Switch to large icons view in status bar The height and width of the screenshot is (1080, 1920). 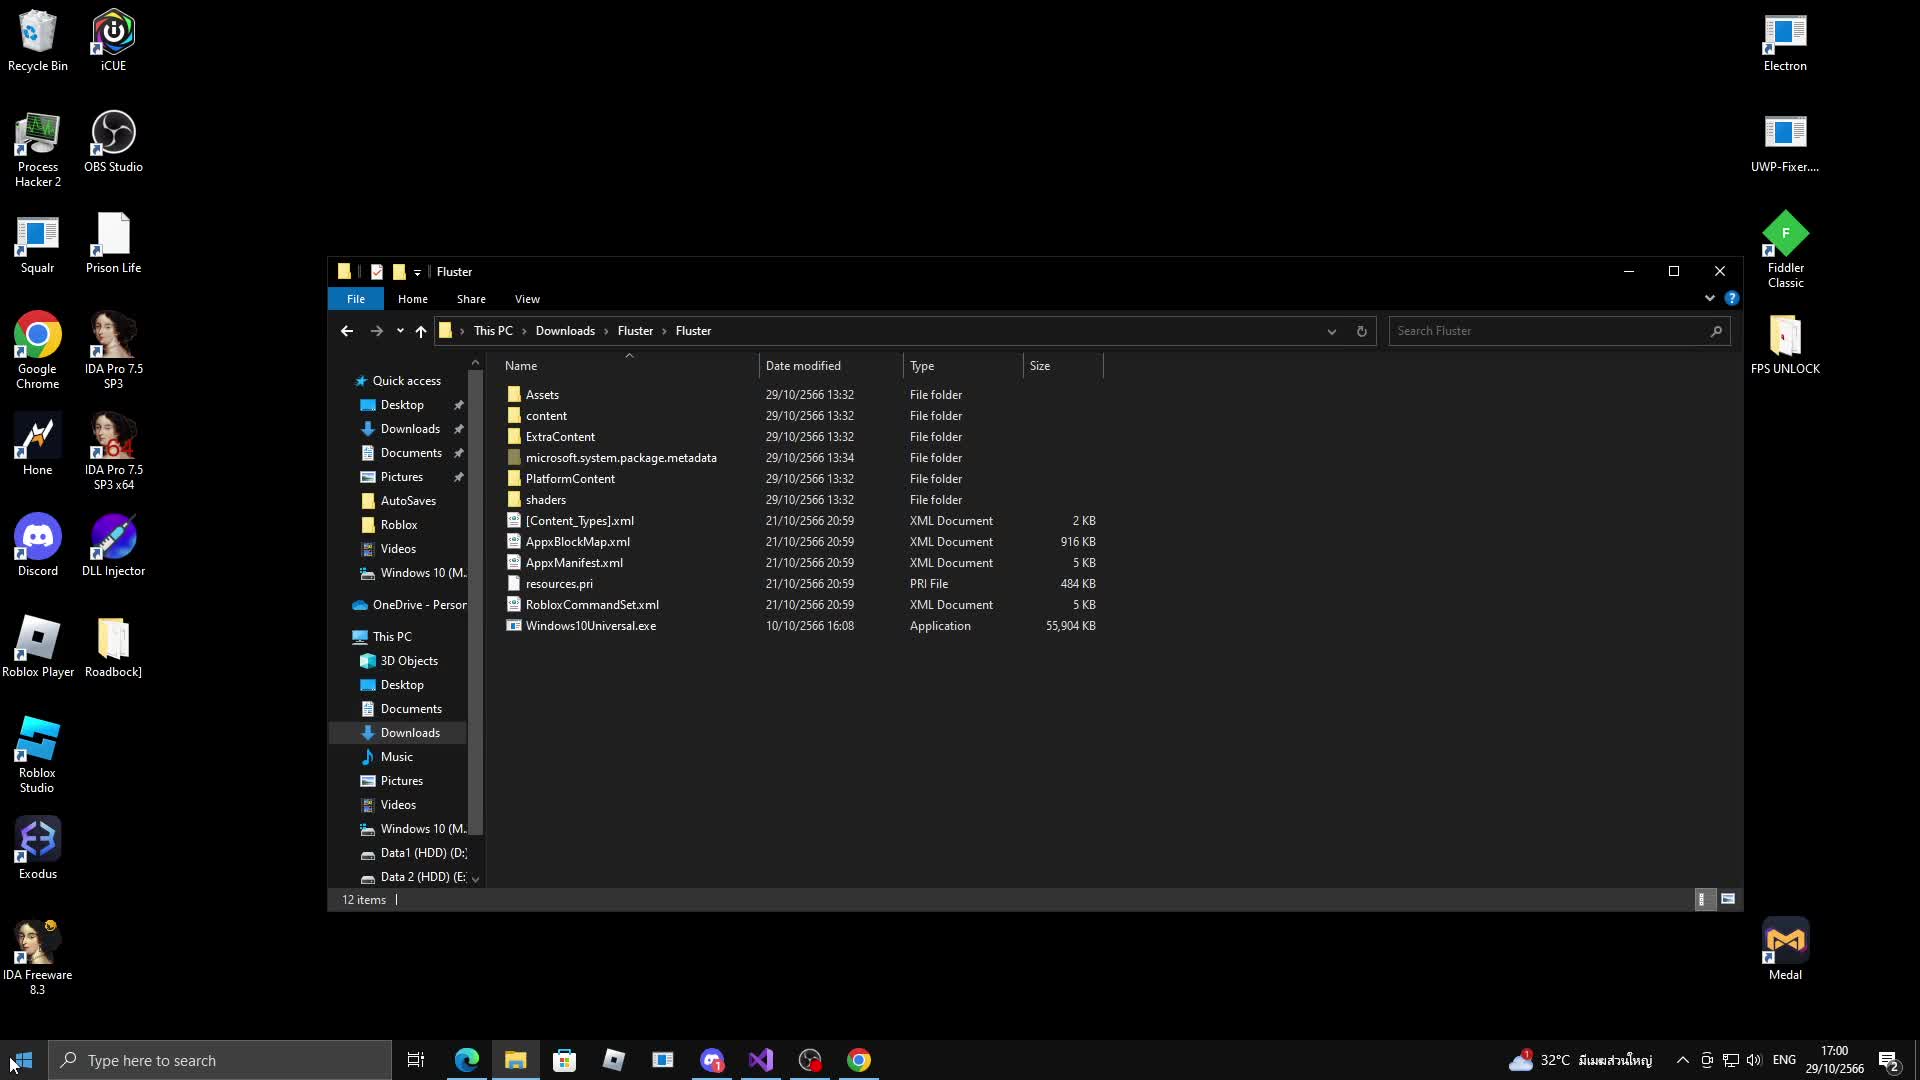1727,899
